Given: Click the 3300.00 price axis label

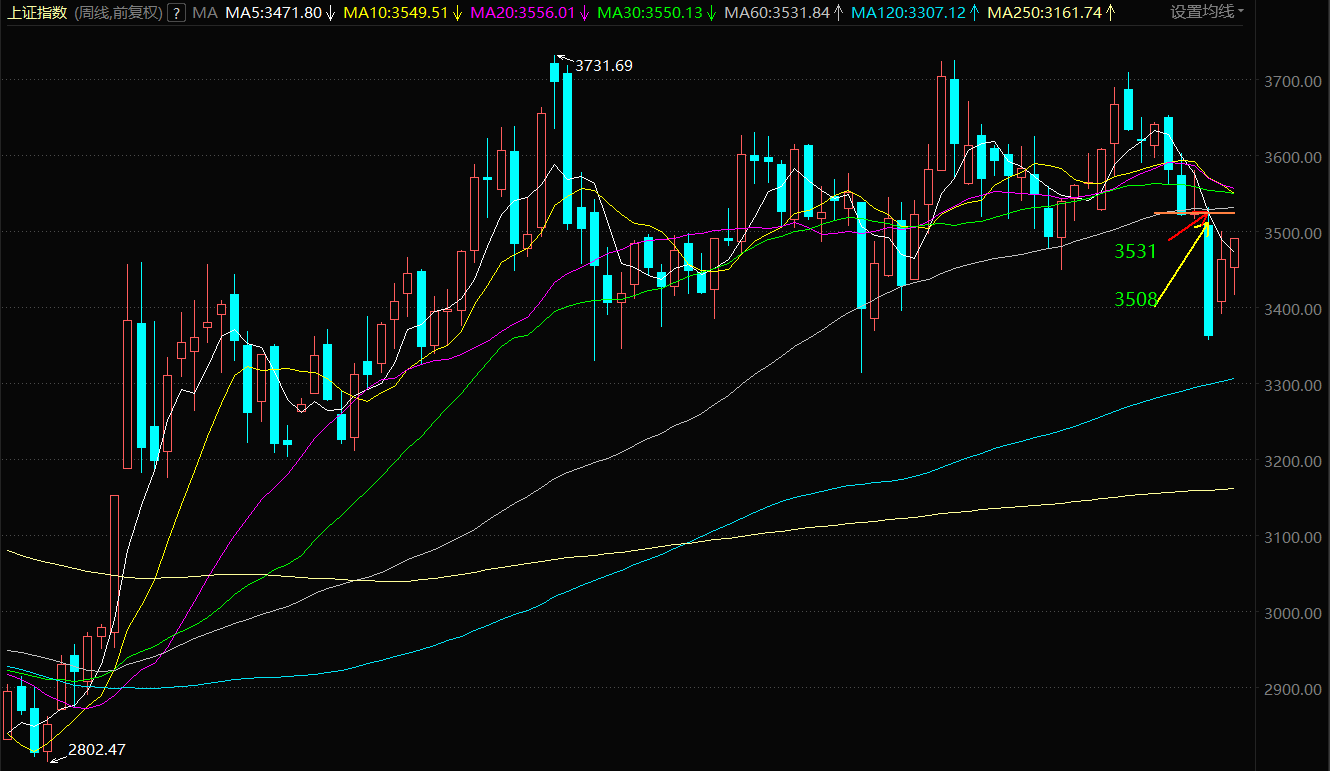Looking at the screenshot, I should coord(1293,385).
